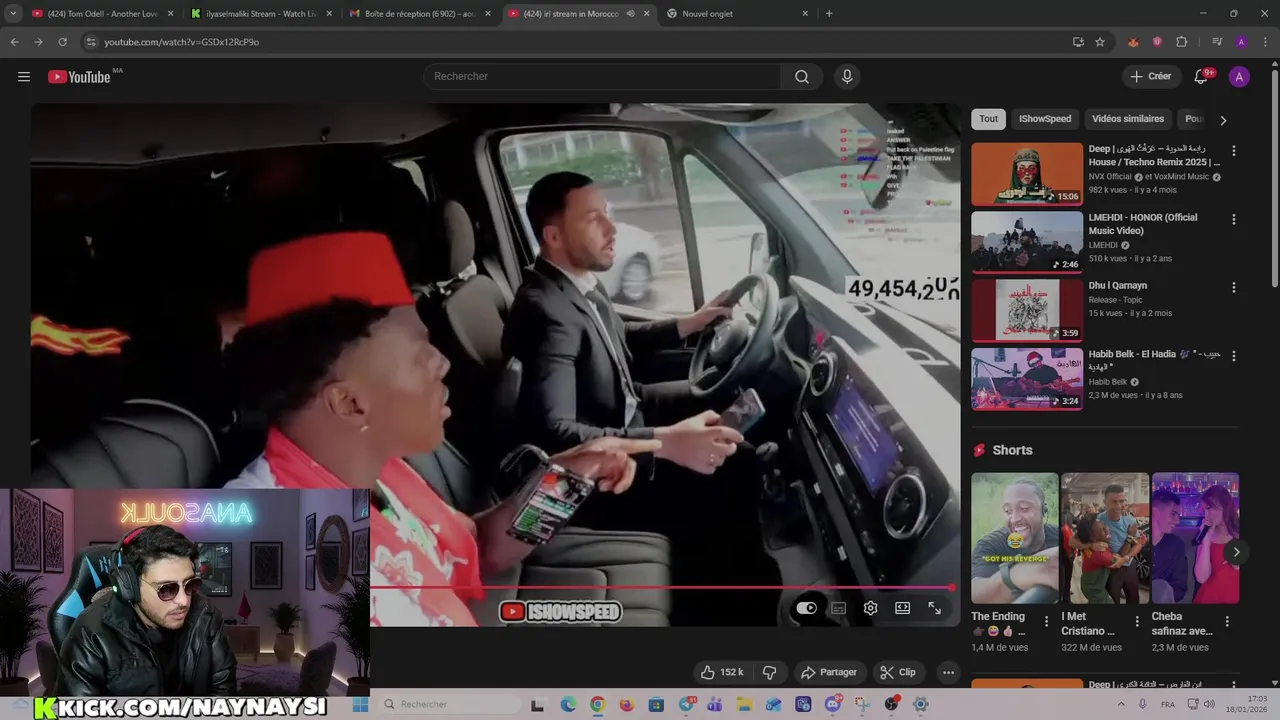Image resolution: width=1280 pixels, height=720 pixels.
Task: Open the YouTube guide hamburger menu
Action: point(24,77)
